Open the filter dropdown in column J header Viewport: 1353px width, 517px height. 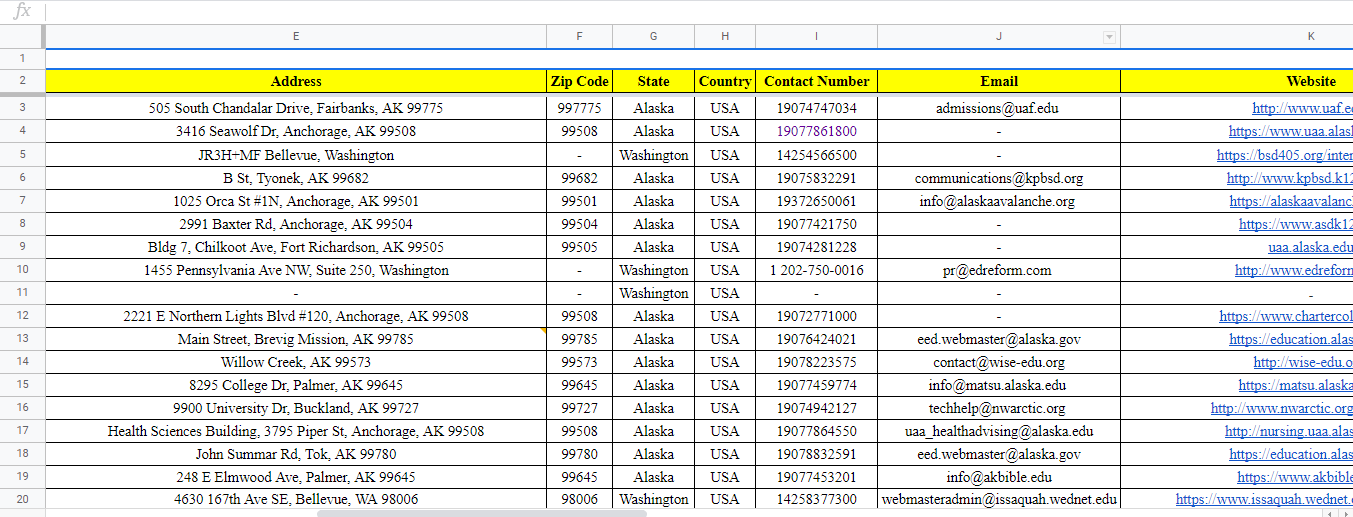coord(1108,37)
